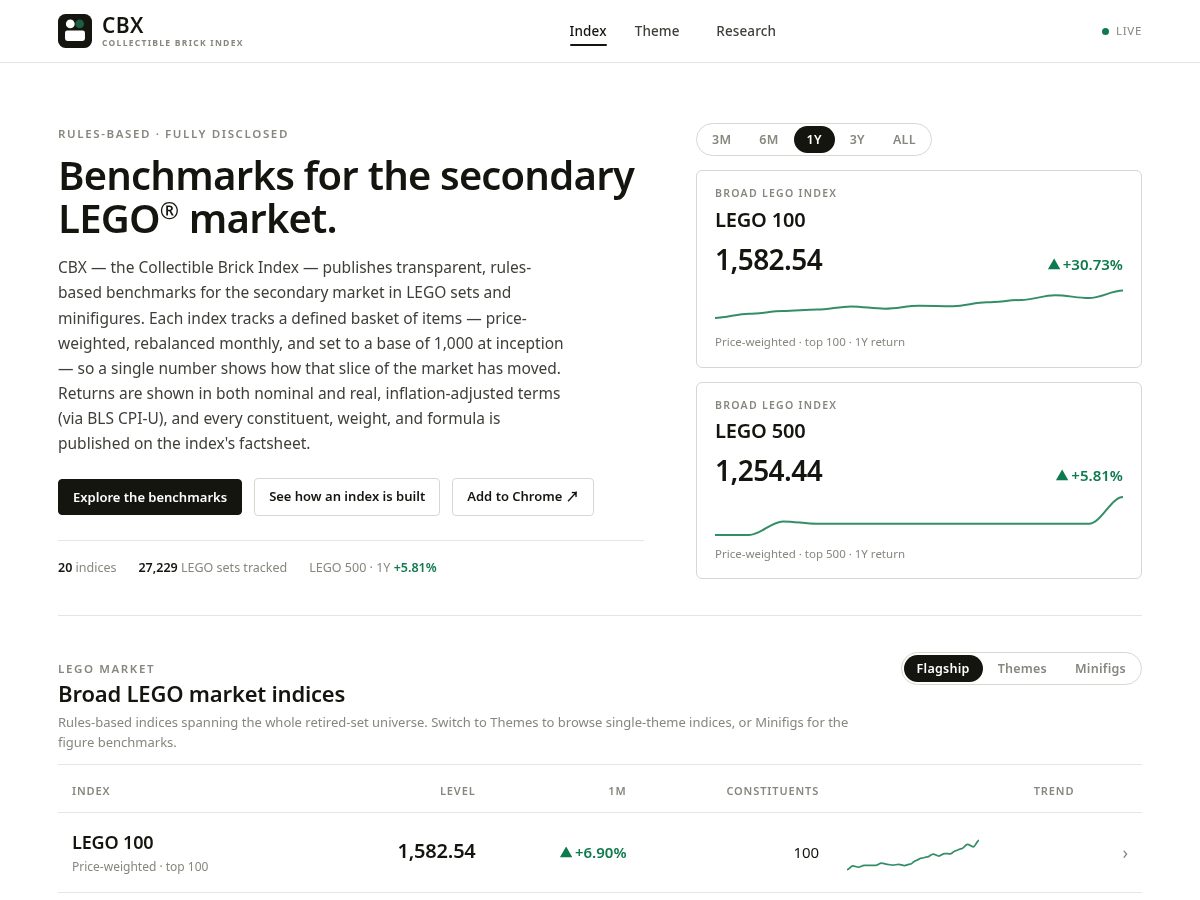This screenshot has width=1200, height=900.
Task: Click the INDEX column header
Action: pyautogui.click(x=91, y=791)
